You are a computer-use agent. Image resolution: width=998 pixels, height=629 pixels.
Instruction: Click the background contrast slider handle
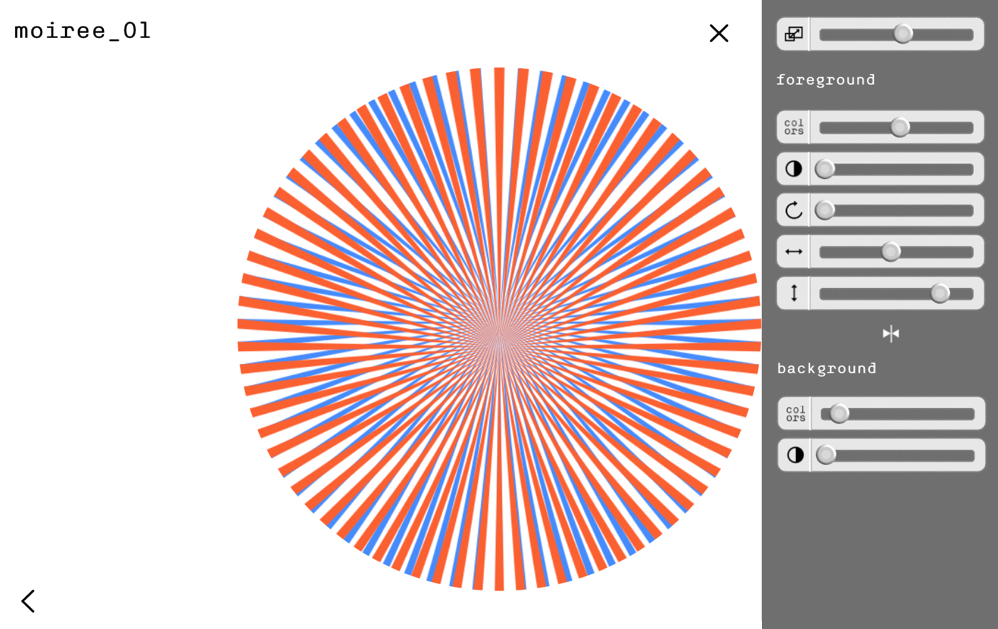826,455
